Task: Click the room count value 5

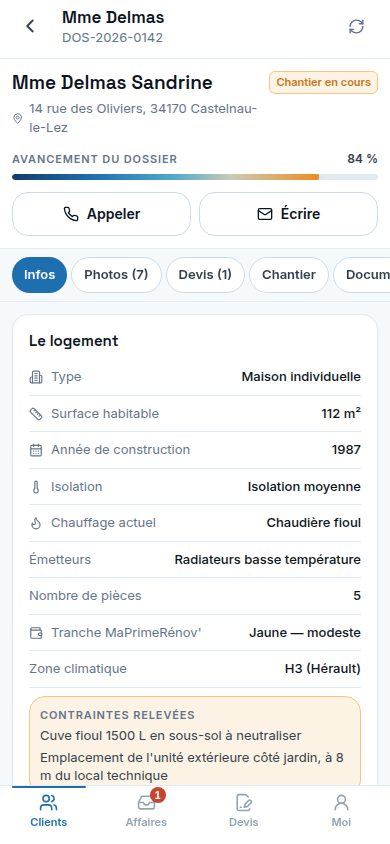Action: tap(357, 596)
